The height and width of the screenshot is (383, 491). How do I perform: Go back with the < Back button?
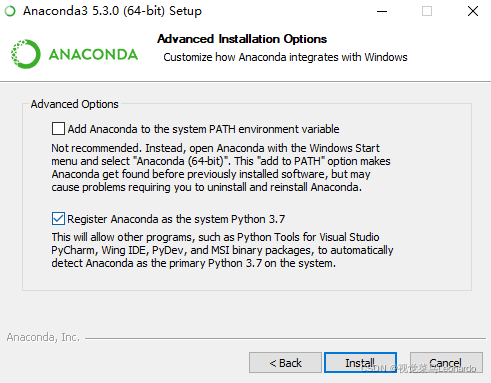pos(285,362)
